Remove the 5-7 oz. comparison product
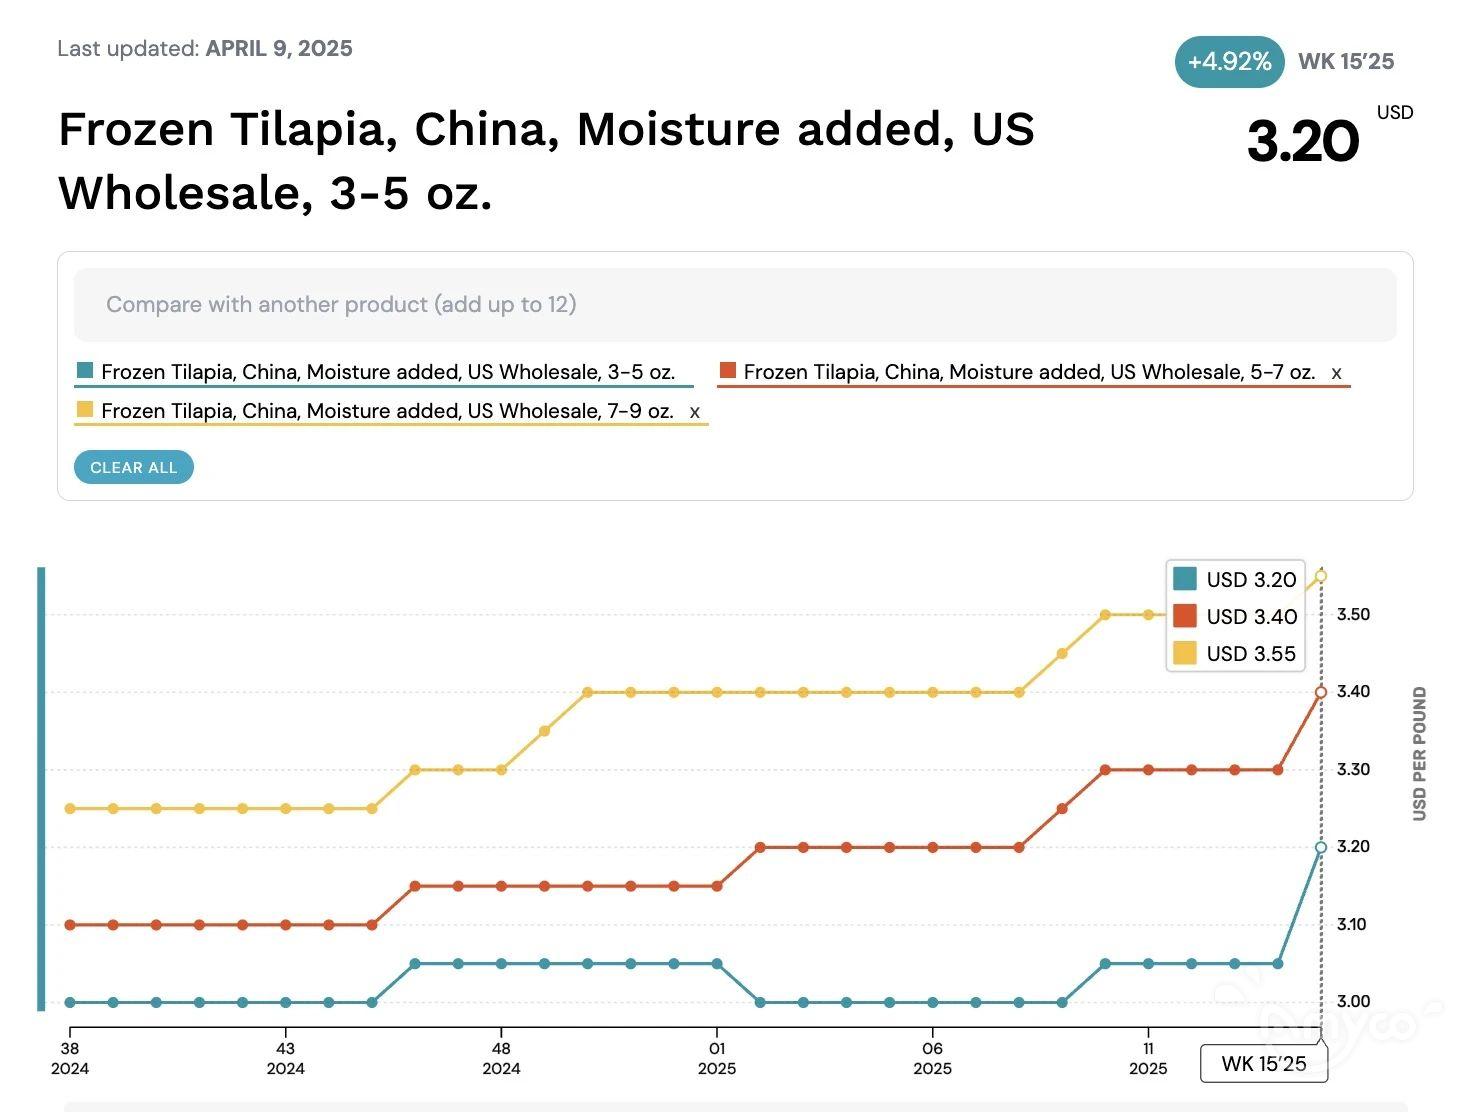1470x1112 pixels. tap(1336, 373)
